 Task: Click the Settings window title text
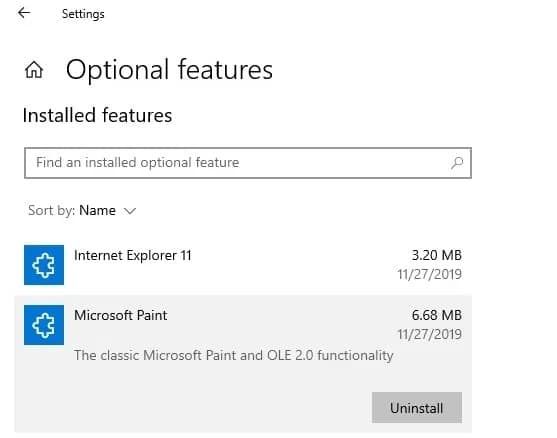point(83,14)
